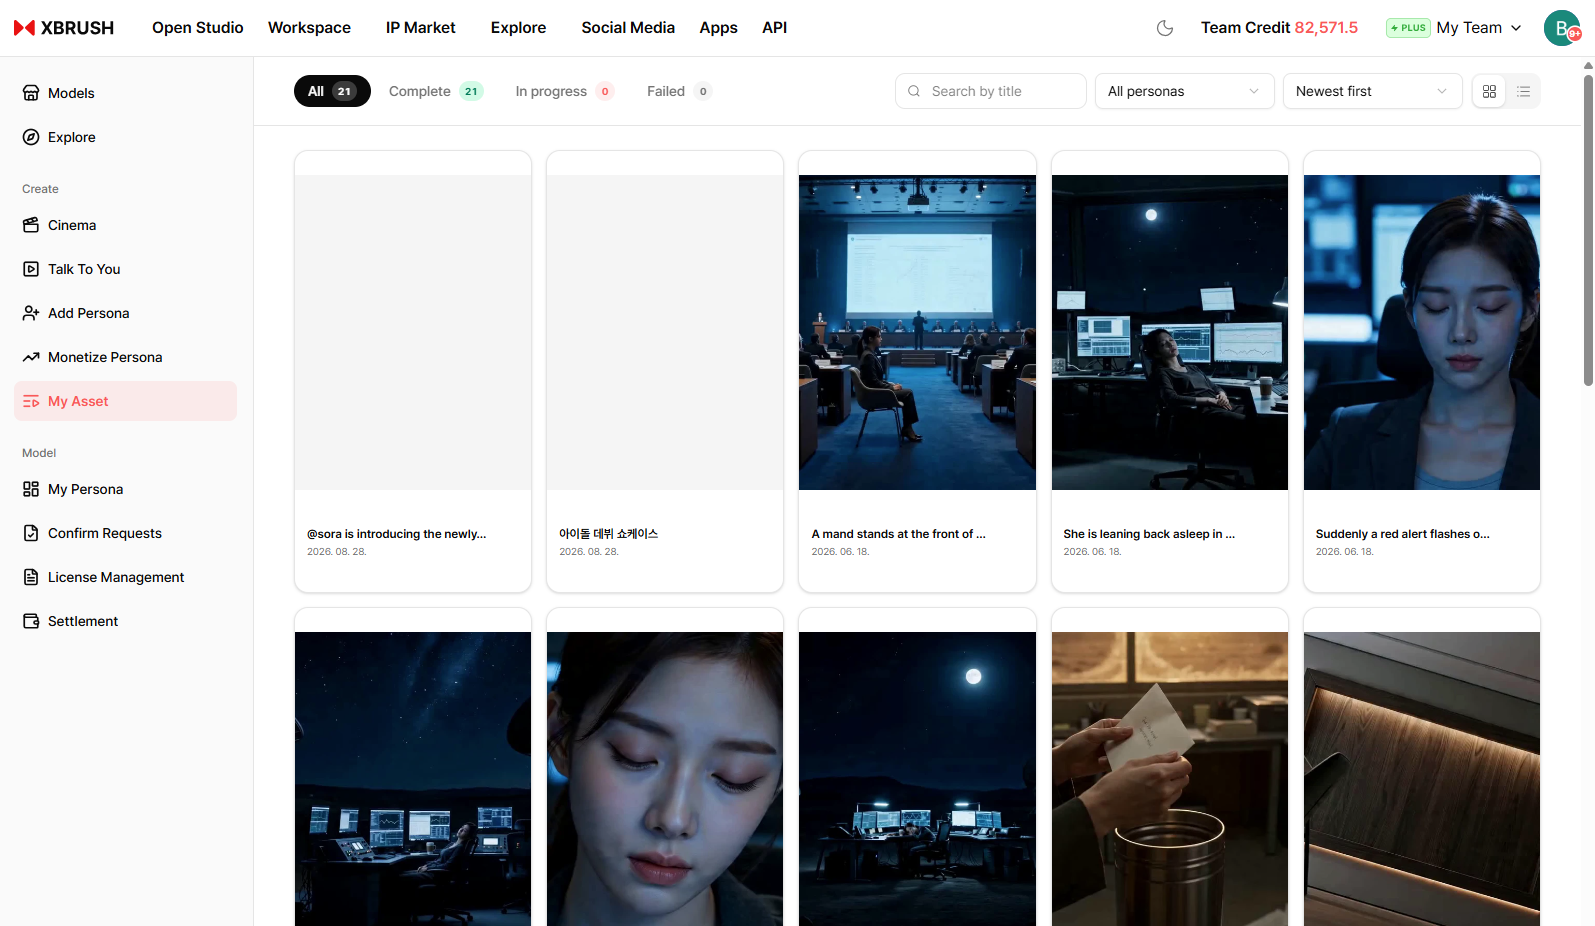The height and width of the screenshot is (926, 1595).
Task: Open the wooden panel asset thumbnail
Action: [x=1422, y=779]
